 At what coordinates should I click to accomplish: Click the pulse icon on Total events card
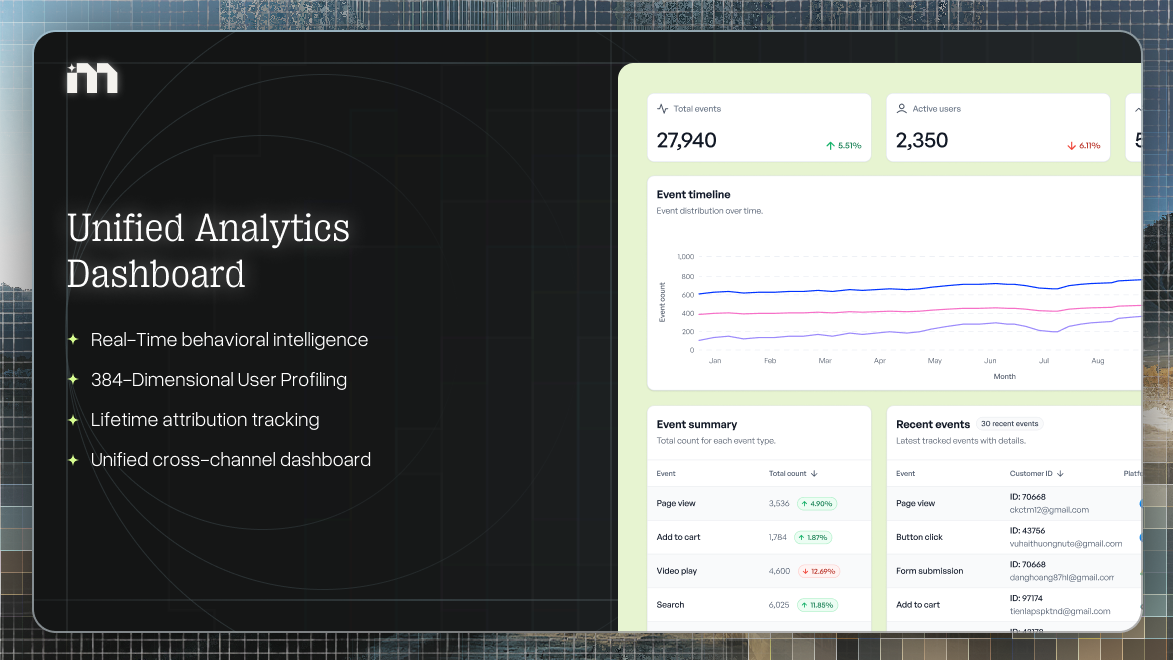pos(662,108)
